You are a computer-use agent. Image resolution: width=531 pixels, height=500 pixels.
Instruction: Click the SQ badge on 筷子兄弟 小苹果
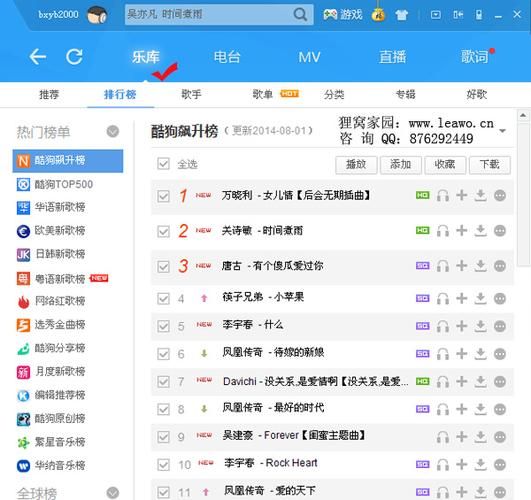point(423,298)
